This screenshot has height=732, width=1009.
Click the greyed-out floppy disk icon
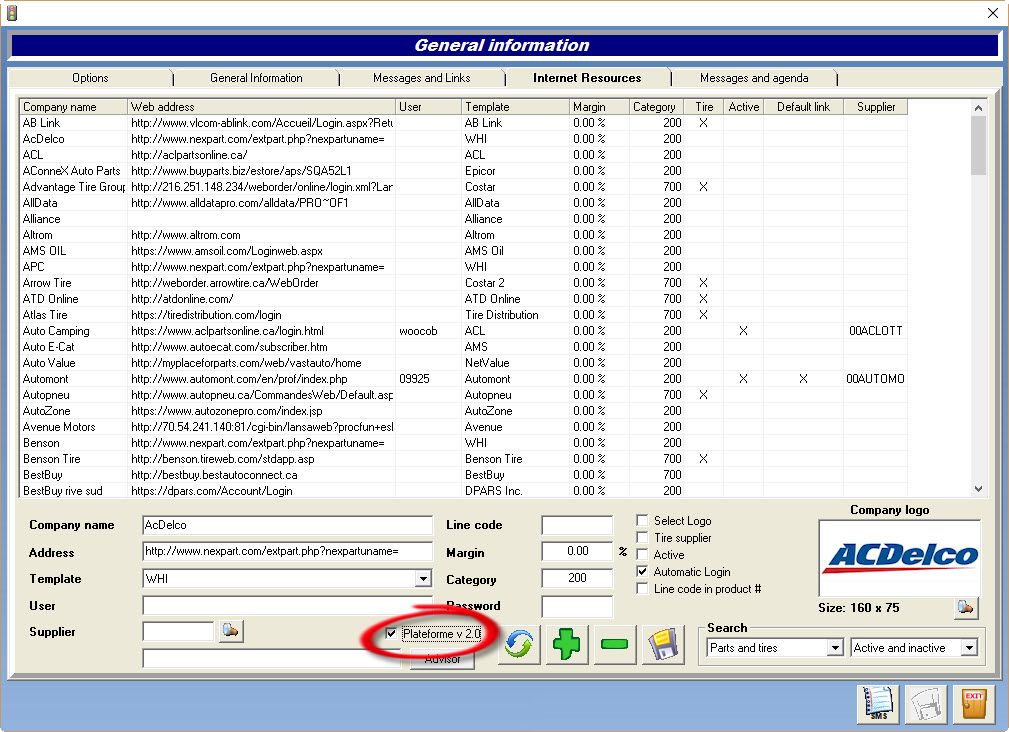[925, 704]
